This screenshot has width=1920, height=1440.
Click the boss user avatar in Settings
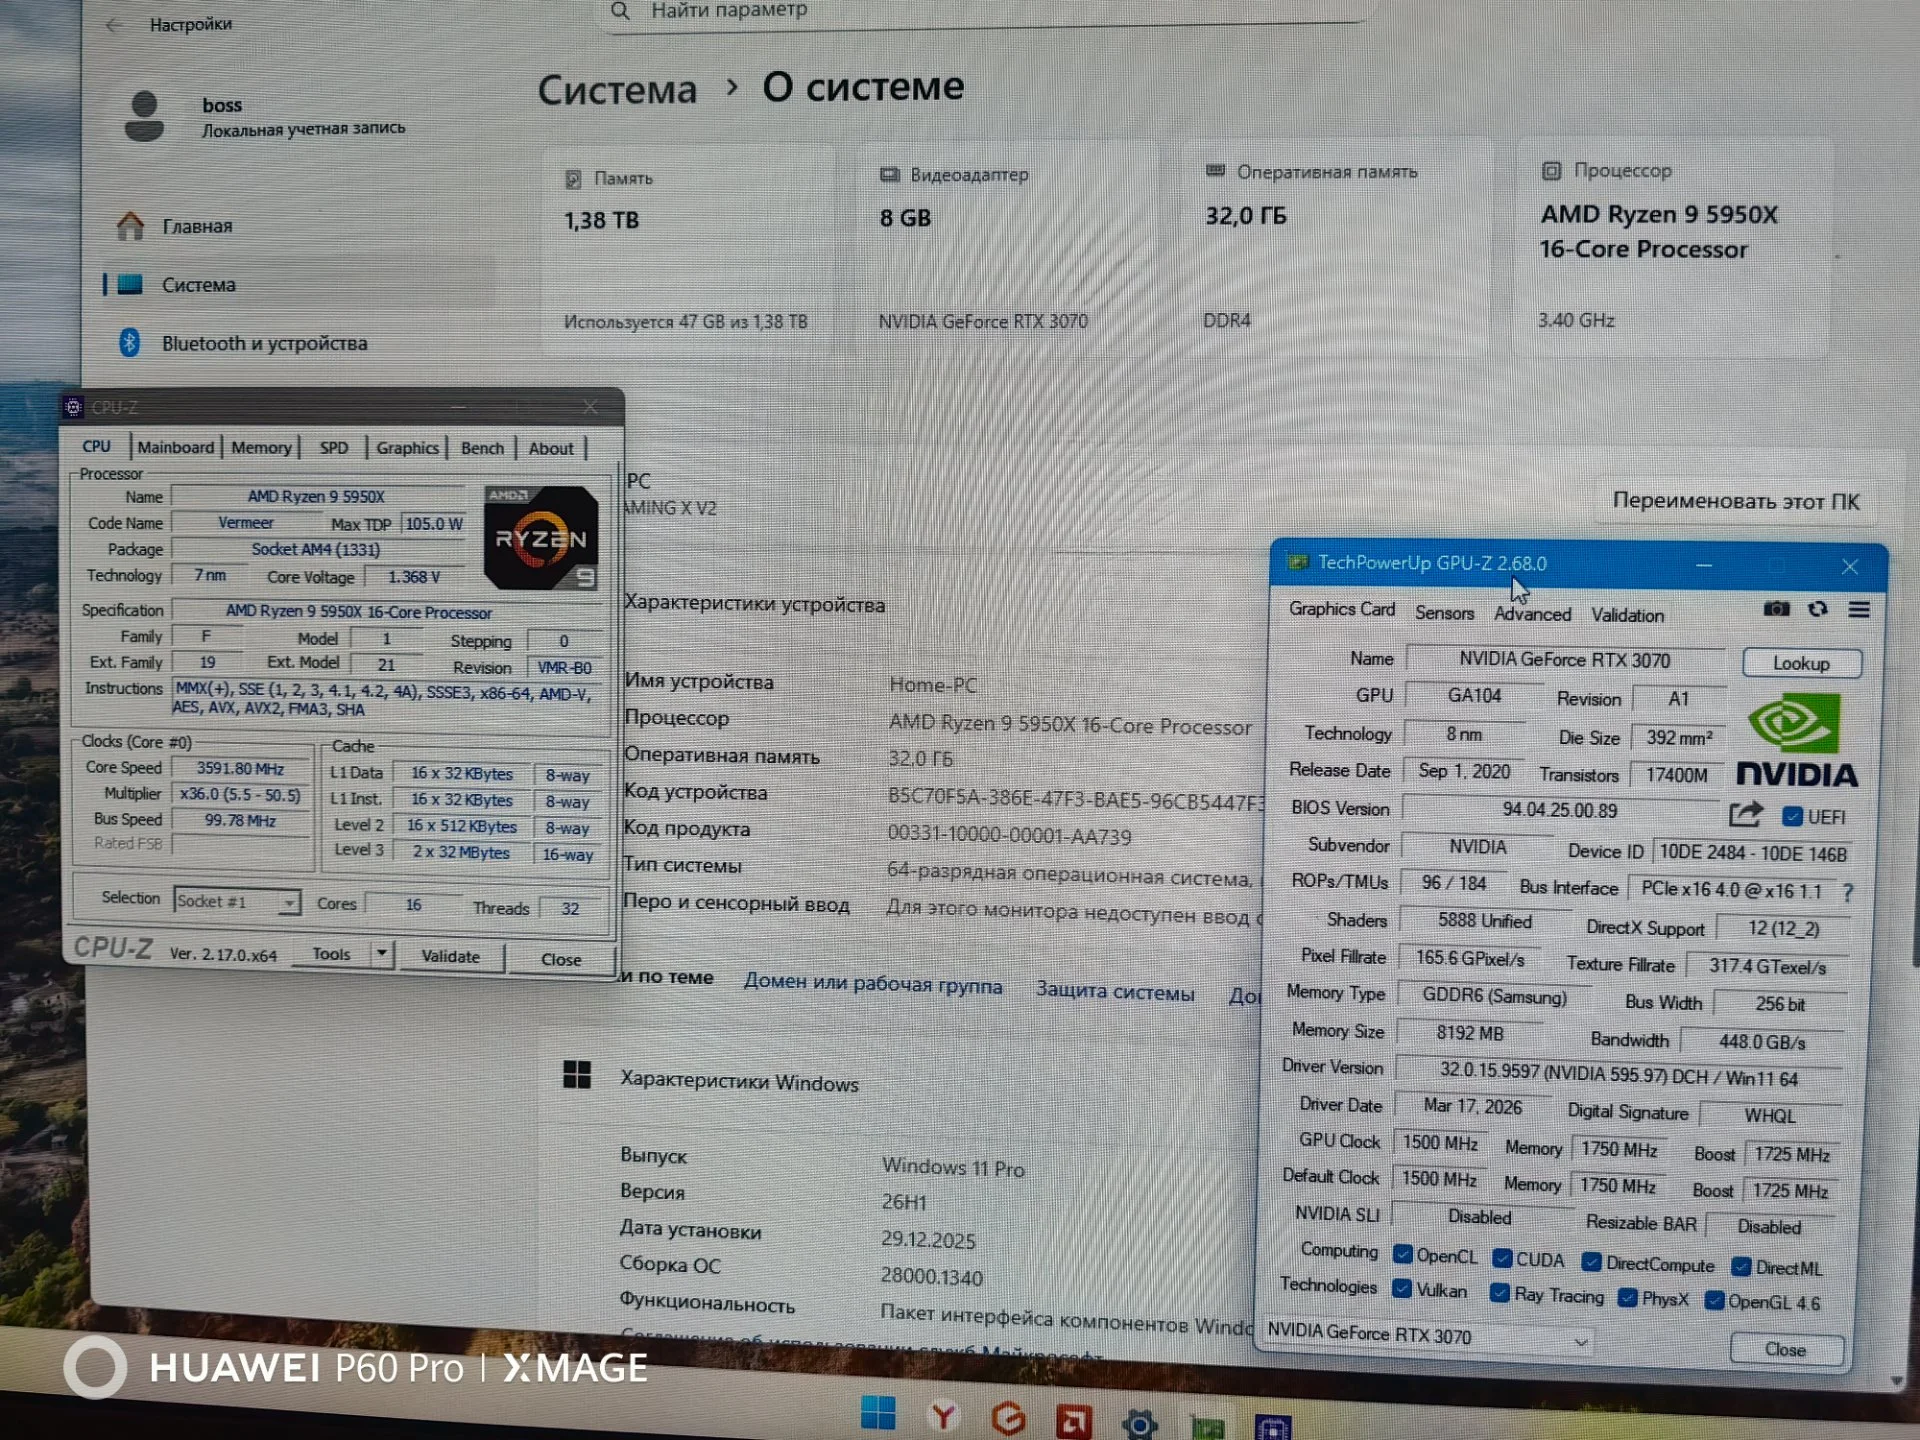coord(144,116)
